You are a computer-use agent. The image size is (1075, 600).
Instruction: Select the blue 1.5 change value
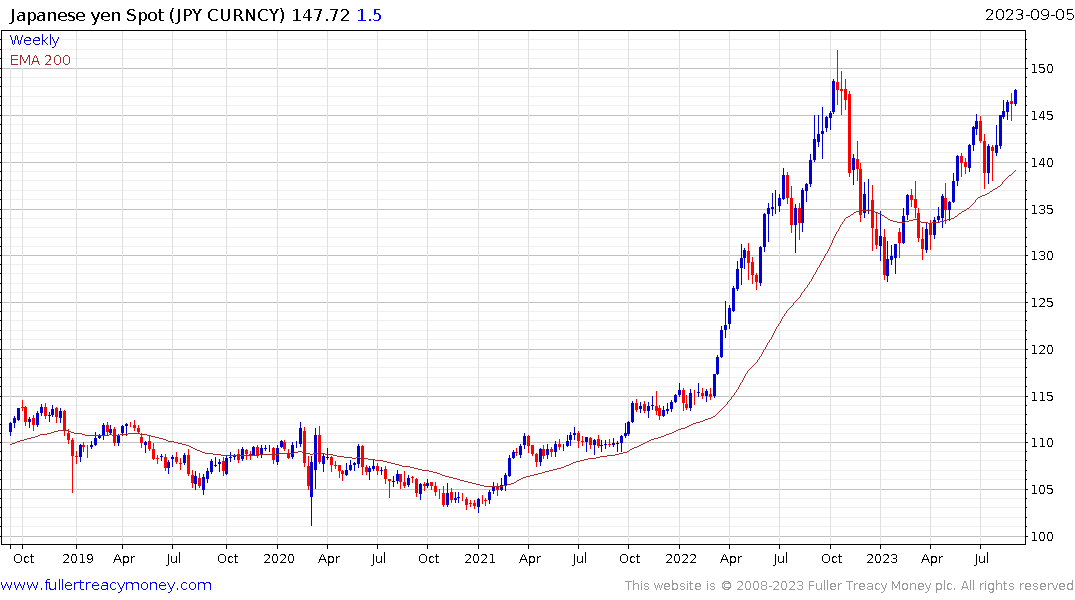[x=369, y=15]
